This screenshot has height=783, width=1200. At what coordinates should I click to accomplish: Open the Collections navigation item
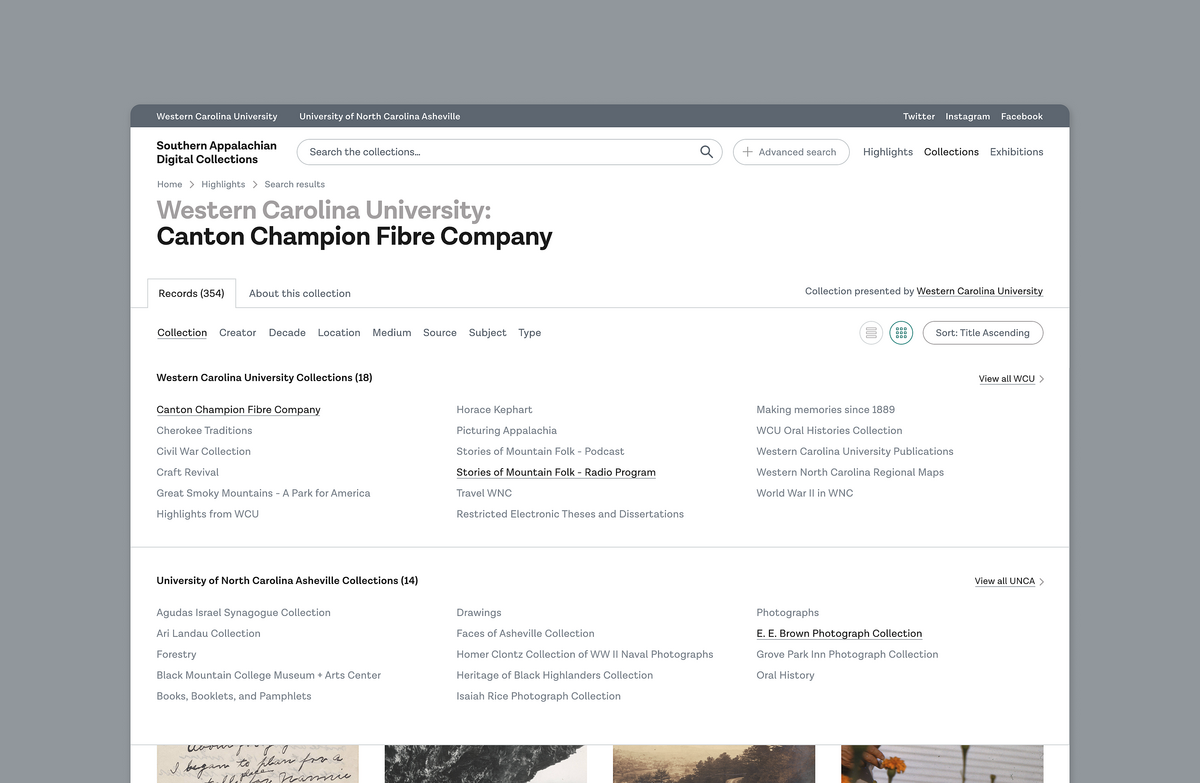point(950,151)
